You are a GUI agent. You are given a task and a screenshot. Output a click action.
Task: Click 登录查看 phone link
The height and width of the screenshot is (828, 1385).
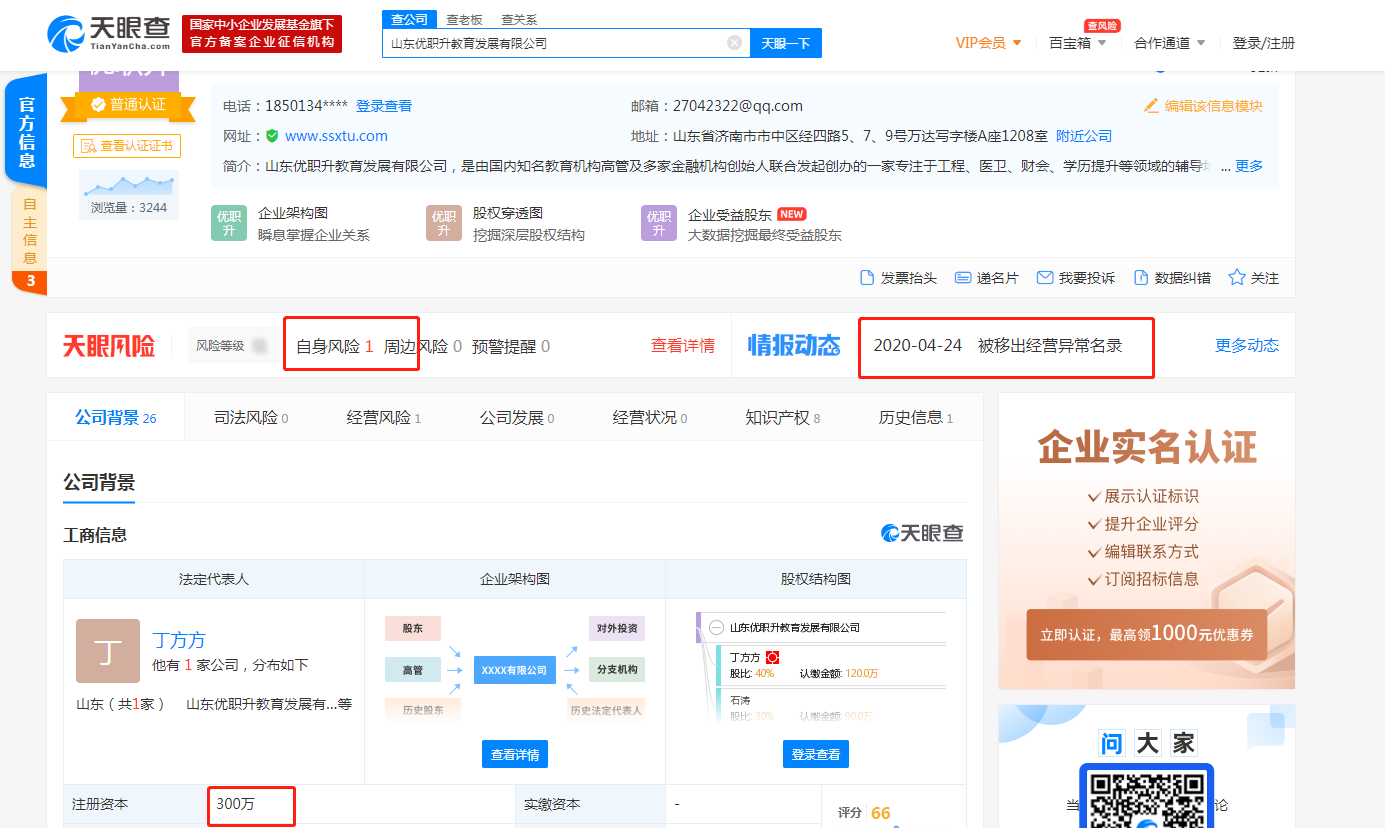(x=384, y=106)
